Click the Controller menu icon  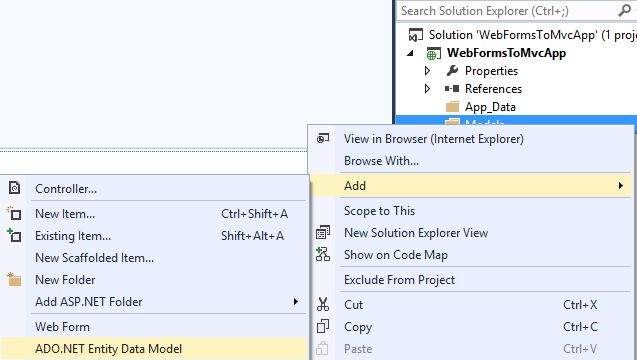[15, 188]
